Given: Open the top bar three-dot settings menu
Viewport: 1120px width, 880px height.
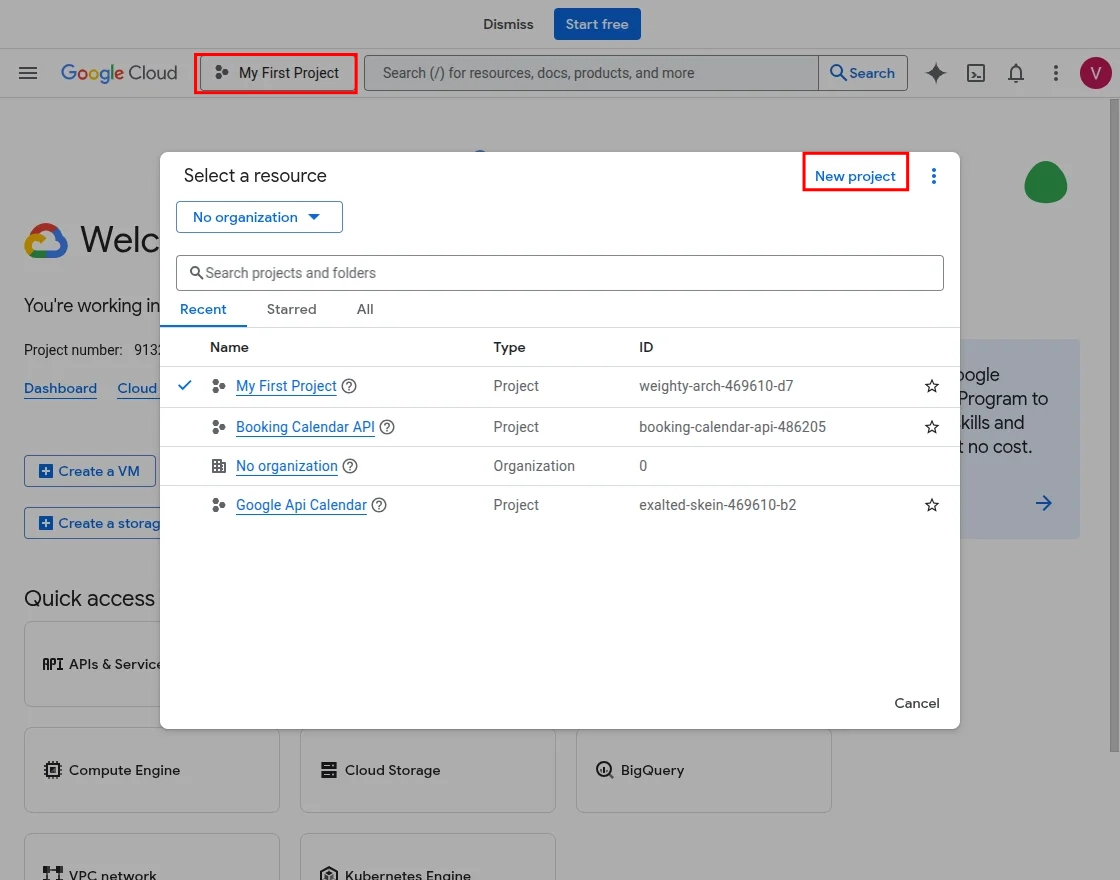Looking at the screenshot, I should [x=1056, y=73].
